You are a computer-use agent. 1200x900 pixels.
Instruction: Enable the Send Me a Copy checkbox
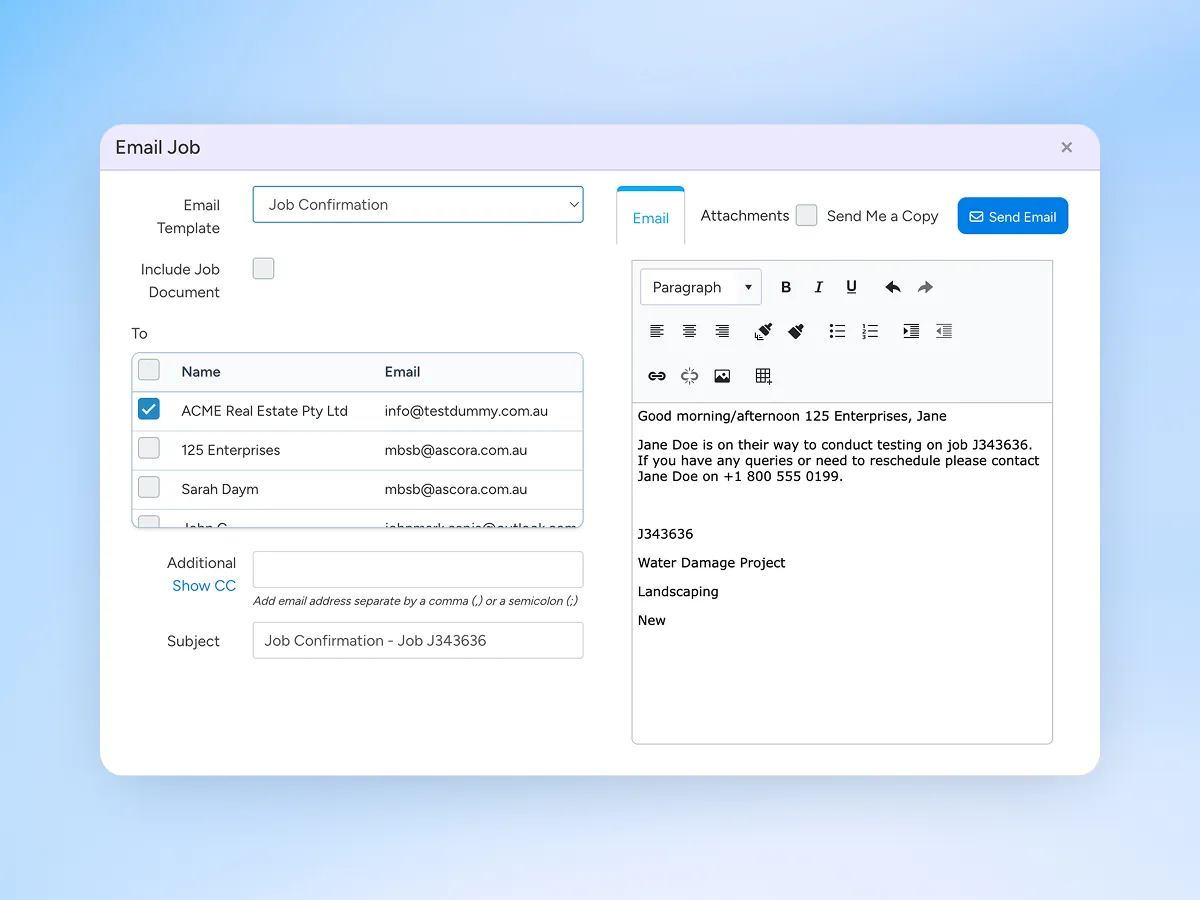coord(807,215)
